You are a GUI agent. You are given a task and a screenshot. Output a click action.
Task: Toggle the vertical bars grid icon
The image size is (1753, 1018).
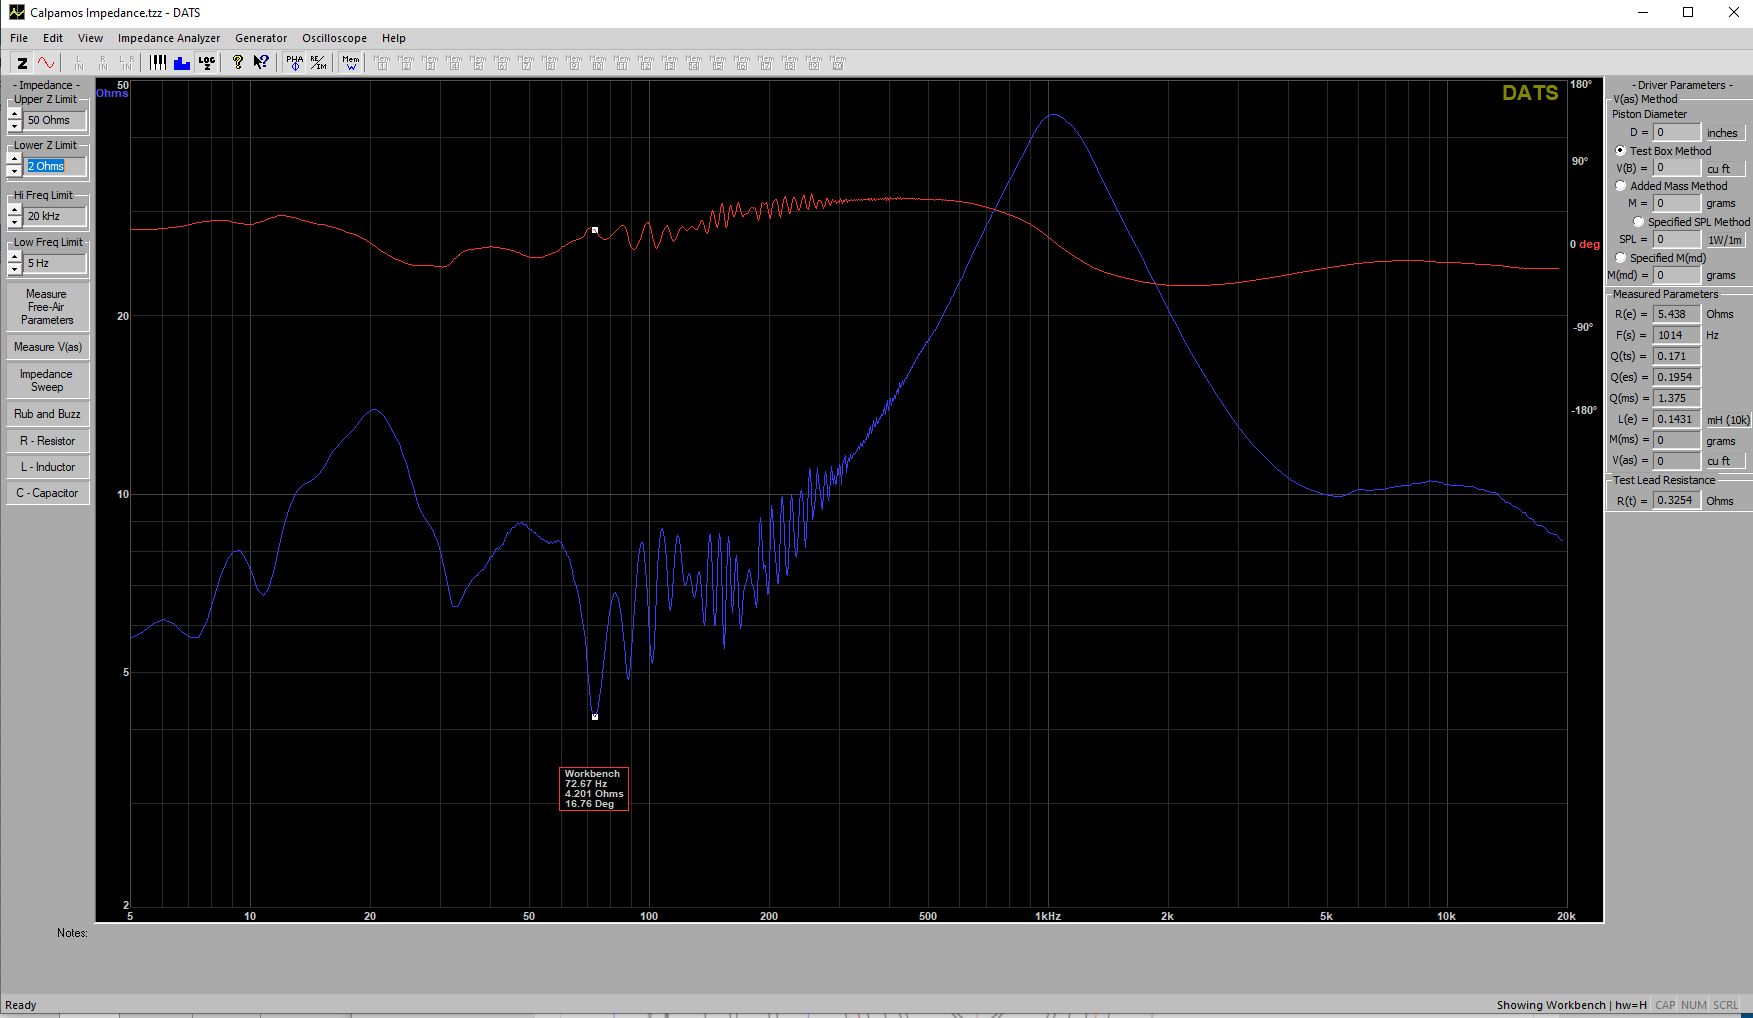point(158,62)
